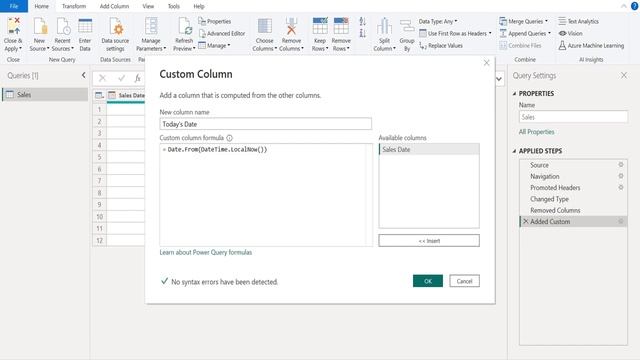Click the Group By icon
The width and height of the screenshot is (640, 360).
click(x=407, y=27)
